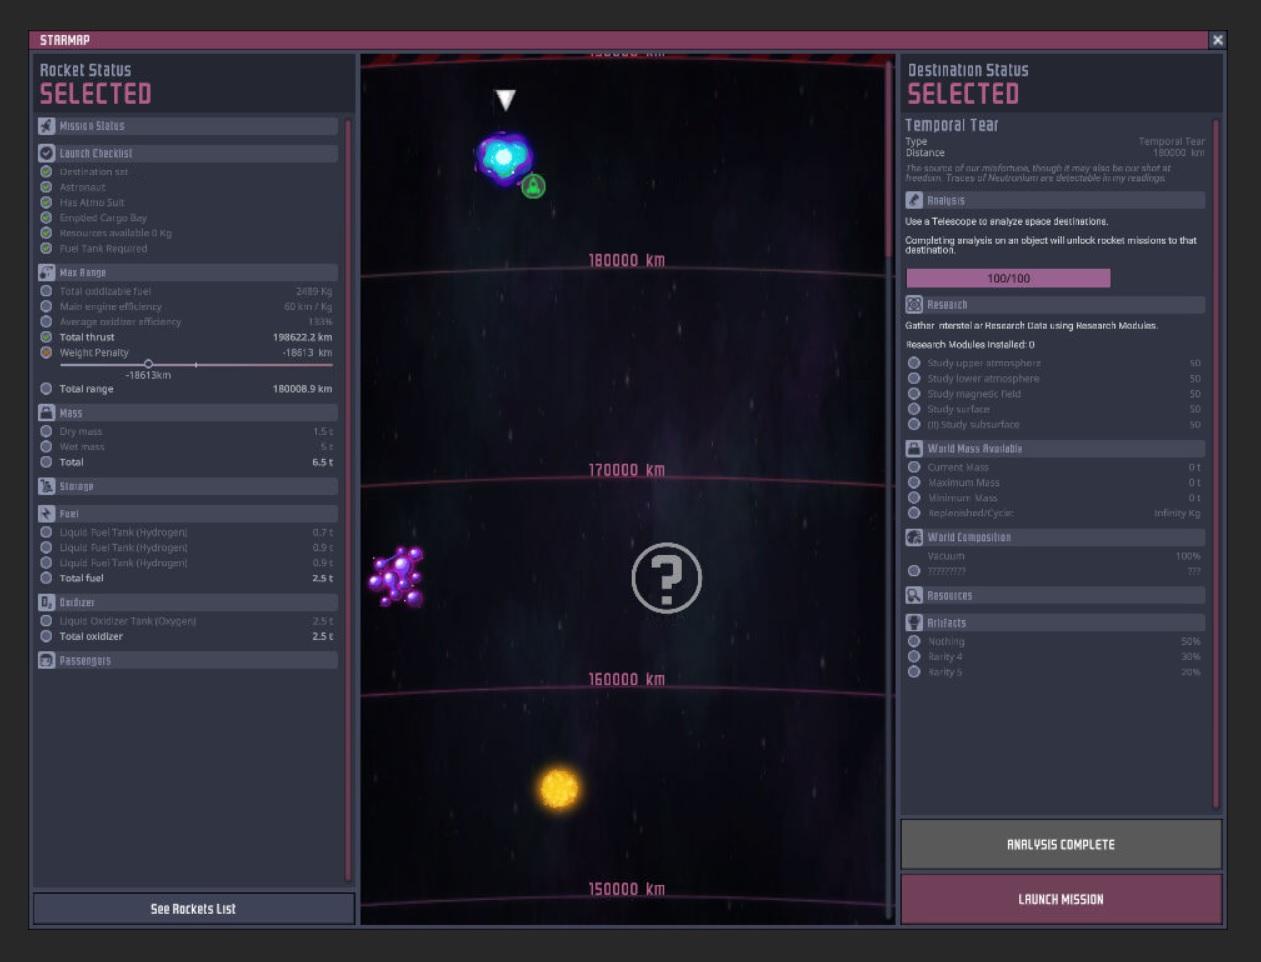Open the Resources section header
Image resolution: width=1261 pixels, height=962 pixels.
click(1055, 595)
